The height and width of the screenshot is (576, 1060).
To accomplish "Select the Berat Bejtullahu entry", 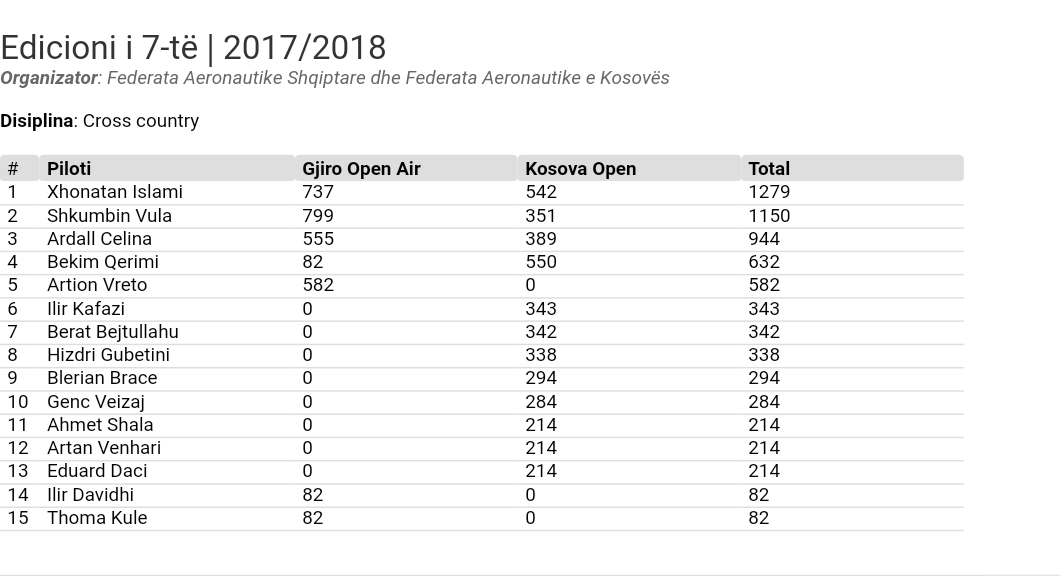I will coord(112,331).
